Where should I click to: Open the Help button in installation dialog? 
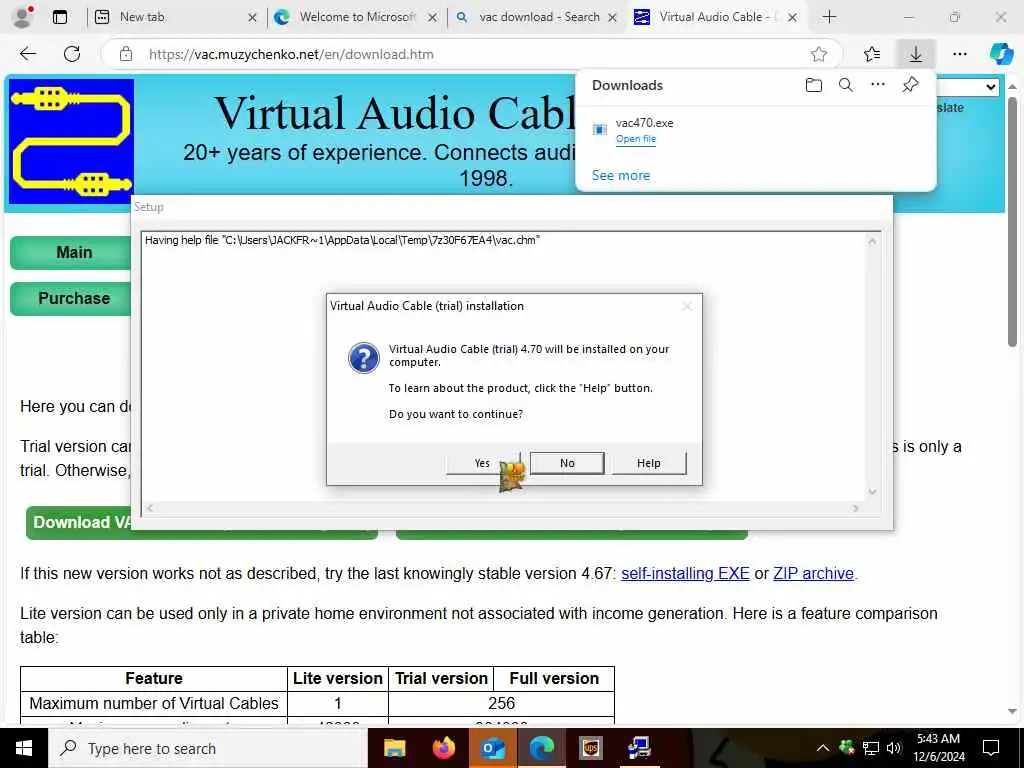(x=648, y=462)
